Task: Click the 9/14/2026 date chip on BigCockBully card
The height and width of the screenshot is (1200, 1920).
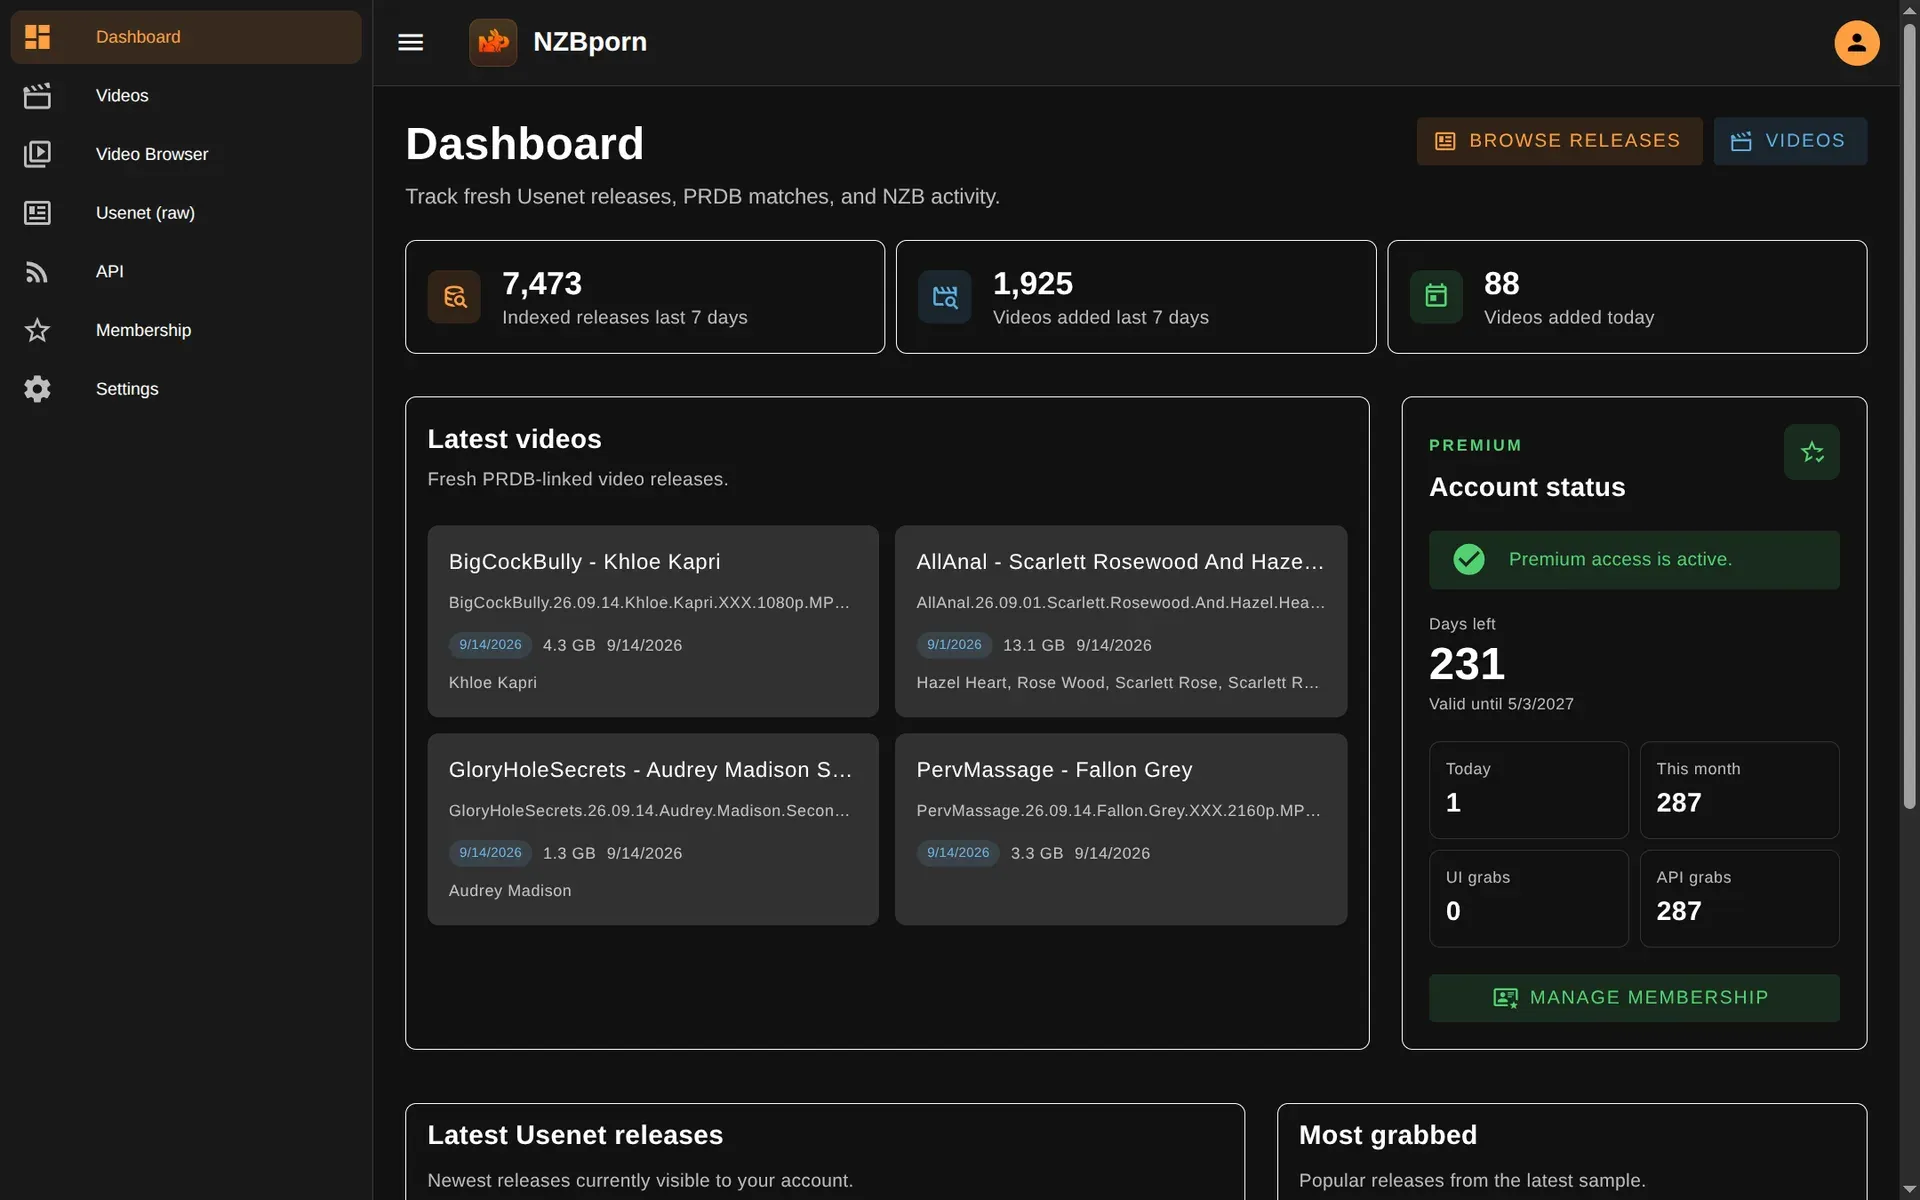Action: coord(490,645)
